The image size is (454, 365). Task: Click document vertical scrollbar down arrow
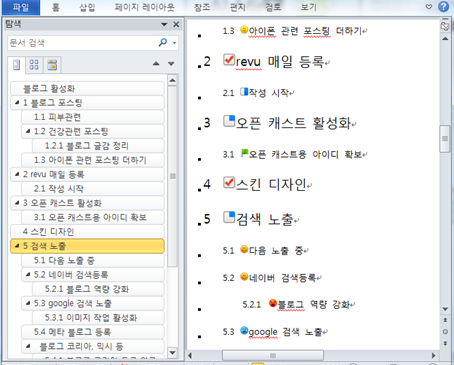point(445,309)
